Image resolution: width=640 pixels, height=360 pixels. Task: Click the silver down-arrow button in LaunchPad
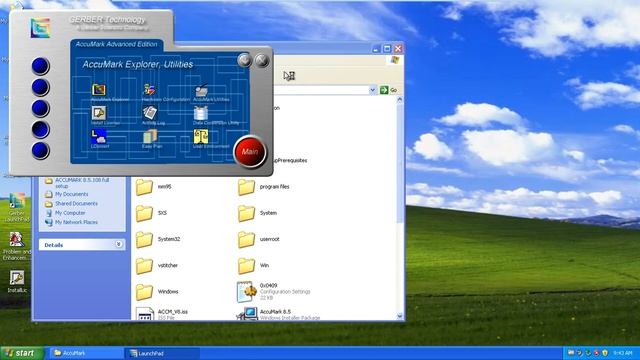244,60
